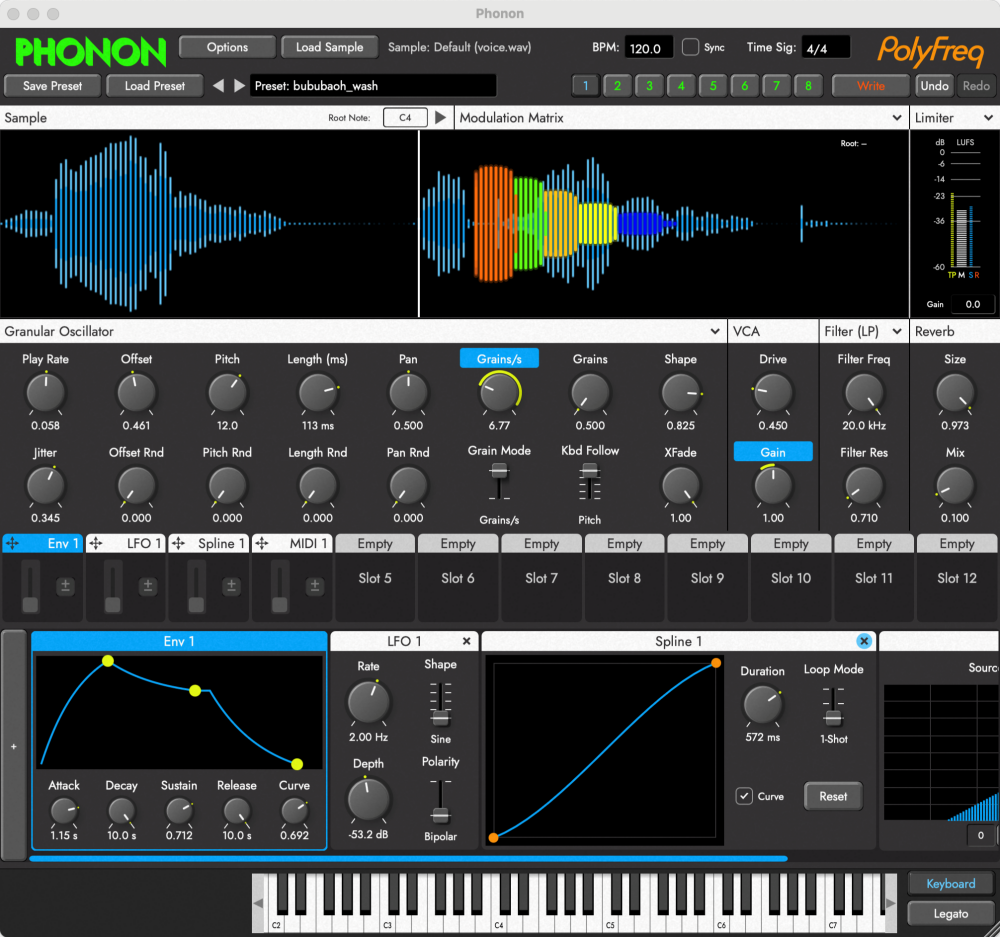Image resolution: width=1000 pixels, height=937 pixels.
Task: Click the Reverb Size knob
Action: (955, 393)
